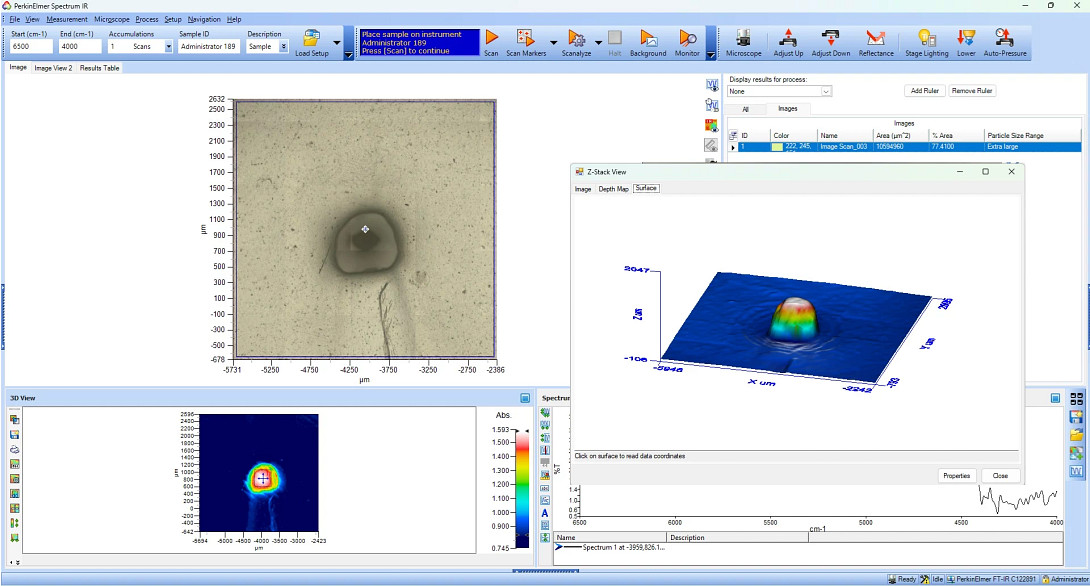The width and height of the screenshot is (1090, 586).
Task: Click the Auto-Pressure icon
Action: click(x=1004, y=38)
